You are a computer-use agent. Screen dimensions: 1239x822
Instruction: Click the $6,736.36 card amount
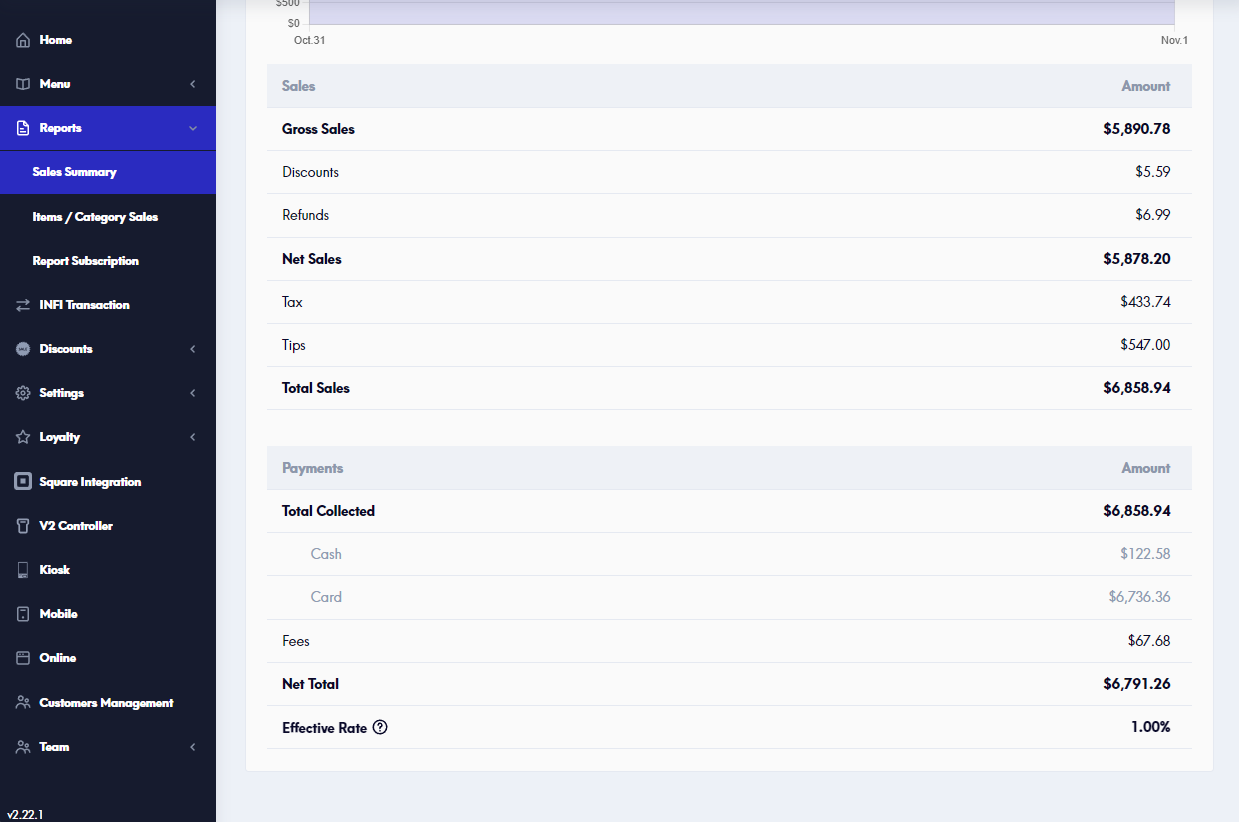click(x=1140, y=597)
